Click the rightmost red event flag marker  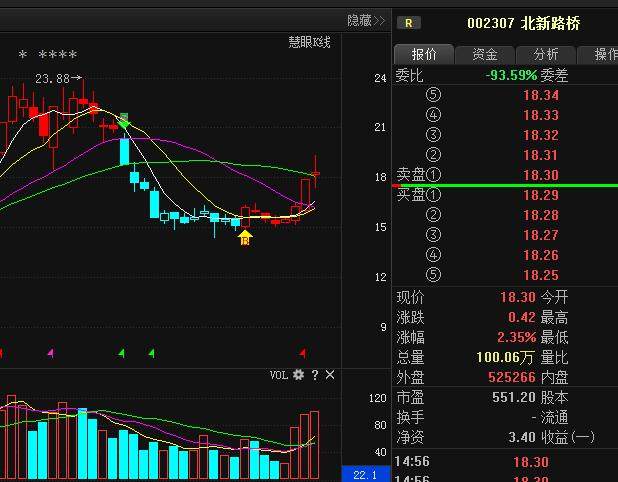(302, 352)
